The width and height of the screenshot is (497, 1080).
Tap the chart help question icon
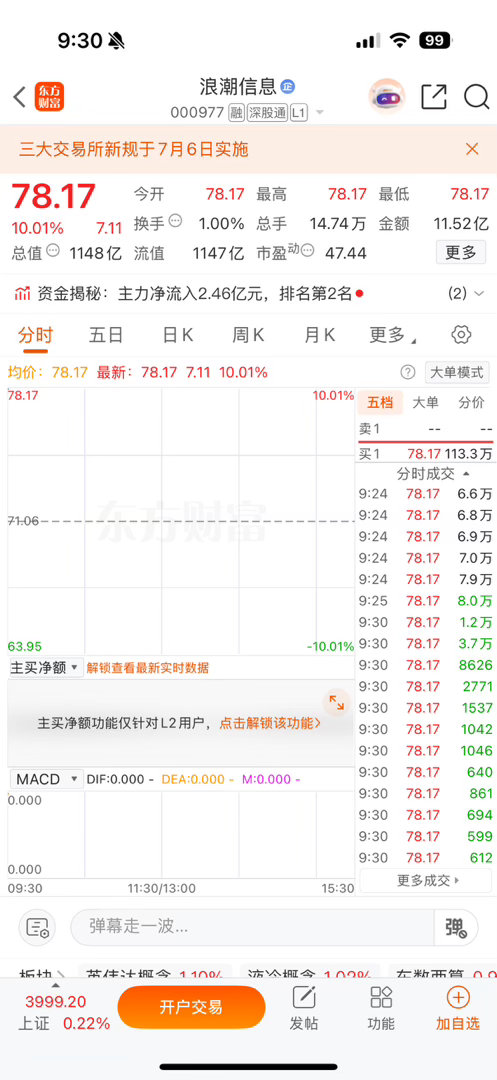coord(408,373)
